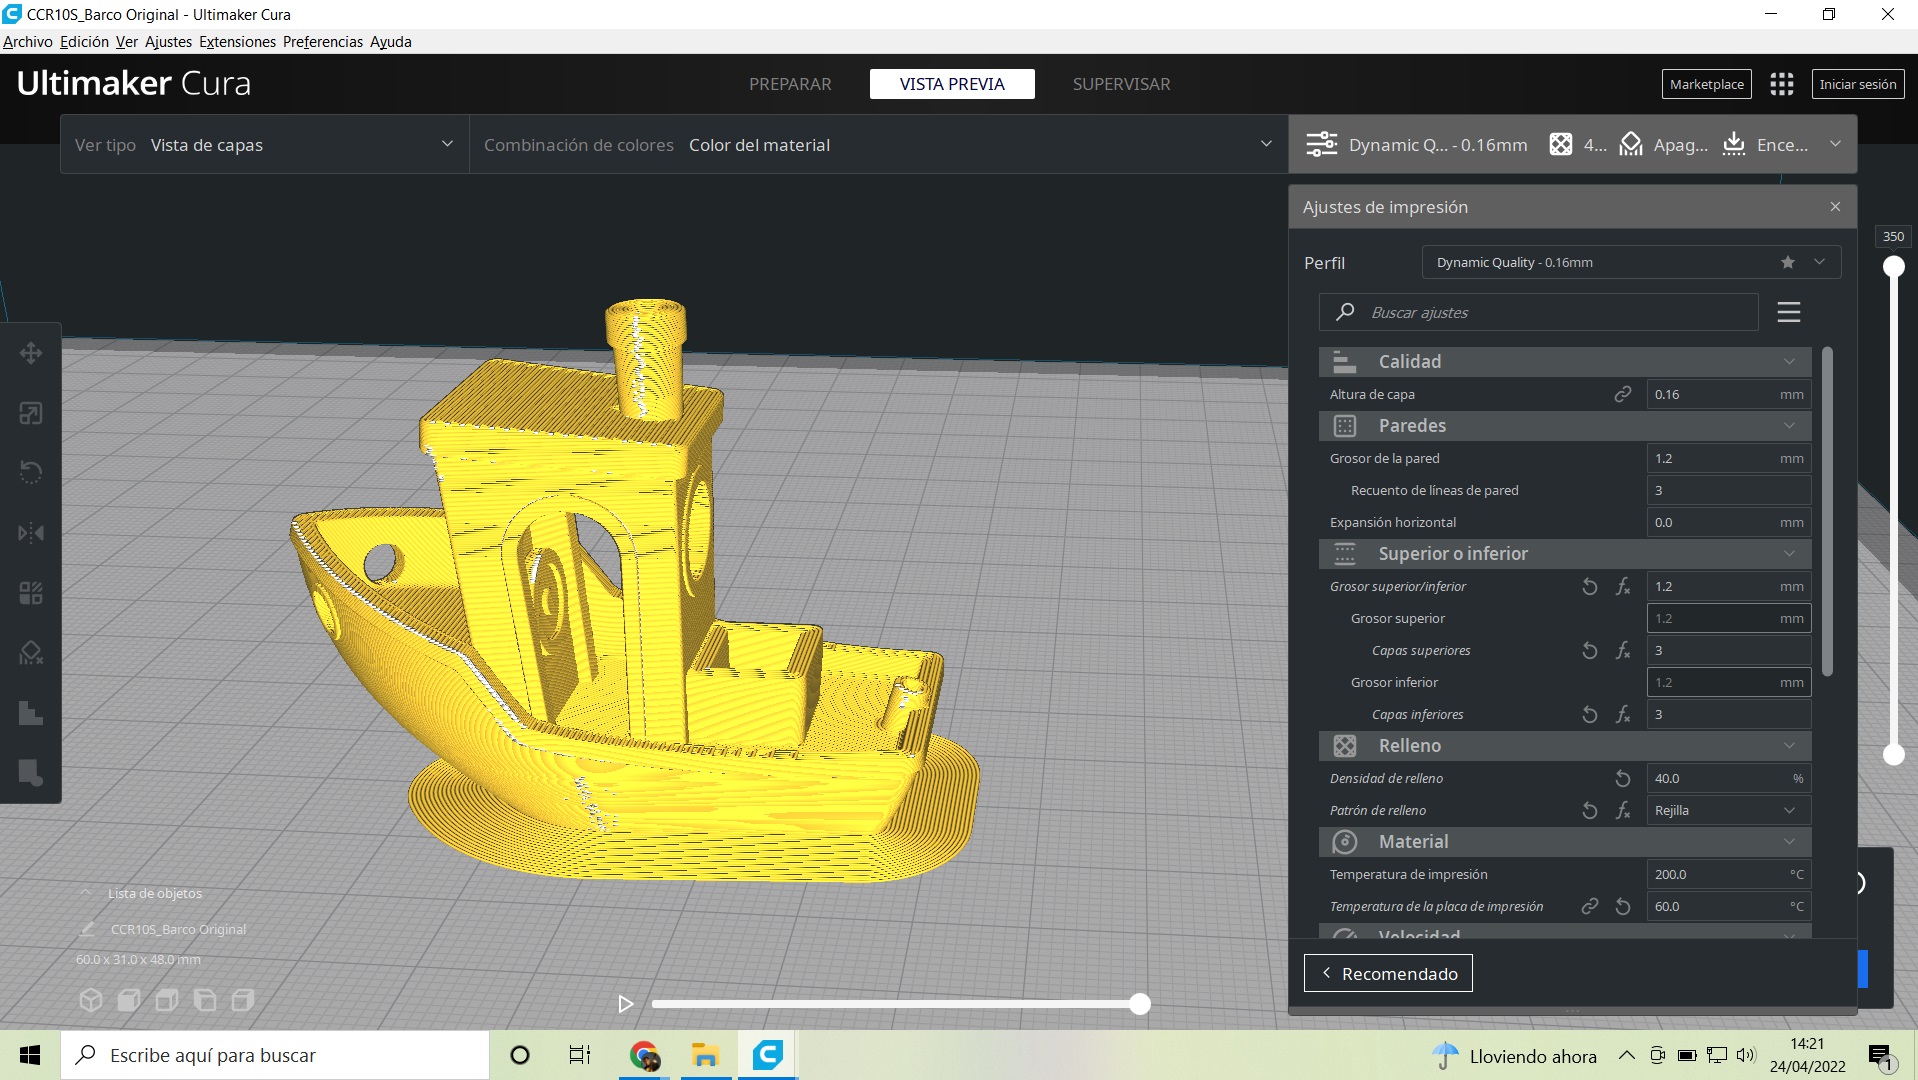Switch to top view icon
This screenshot has width=1918, height=1080.
tap(167, 1000)
